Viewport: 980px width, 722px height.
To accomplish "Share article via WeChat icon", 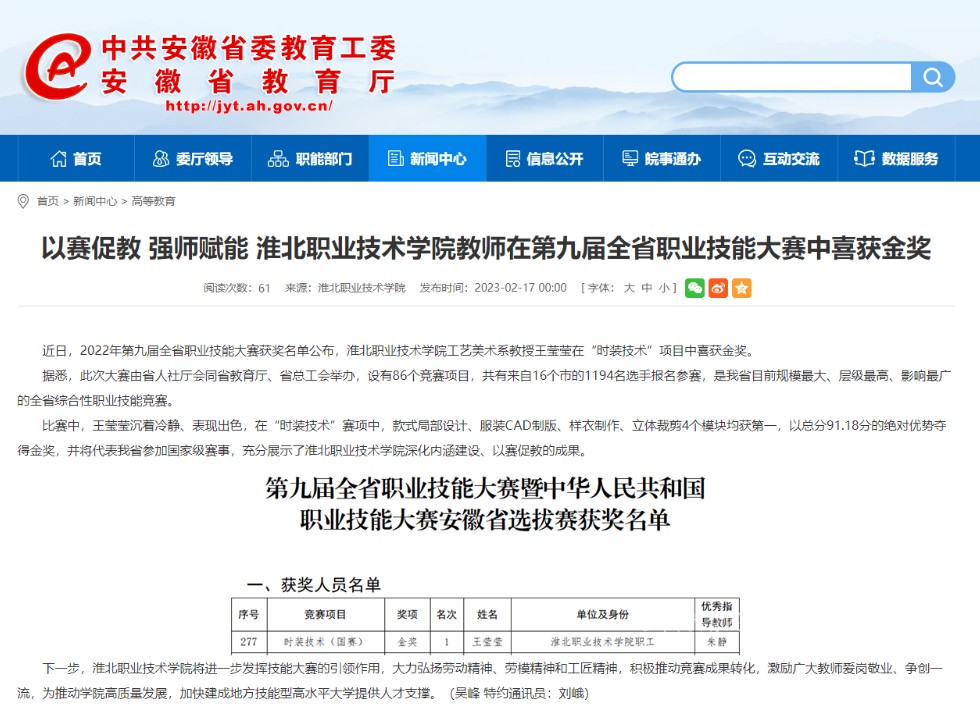I will [695, 288].
